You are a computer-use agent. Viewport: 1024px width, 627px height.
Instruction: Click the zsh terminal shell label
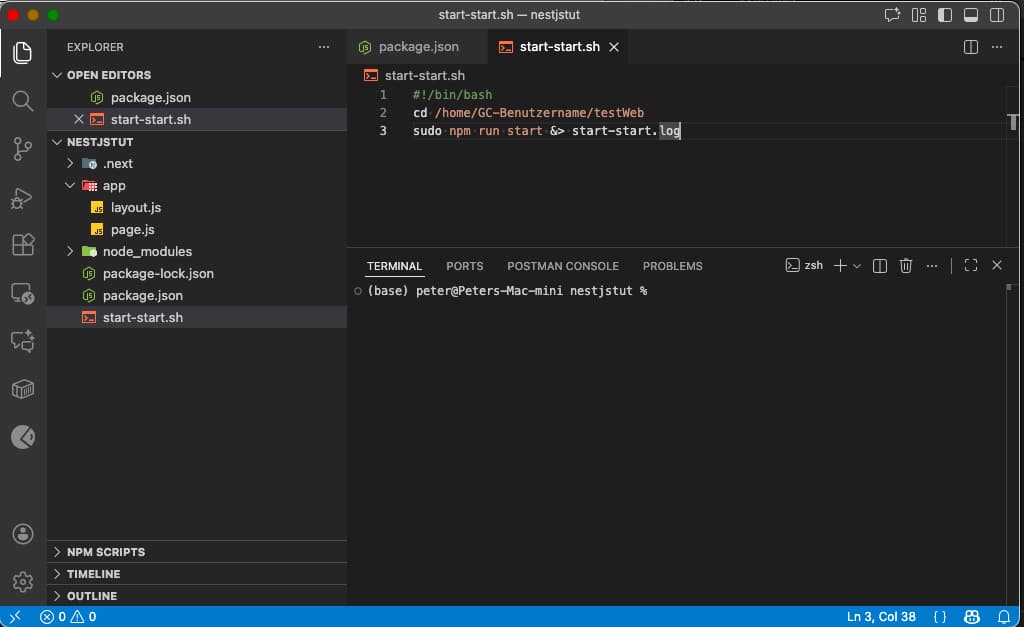[804, 266]
